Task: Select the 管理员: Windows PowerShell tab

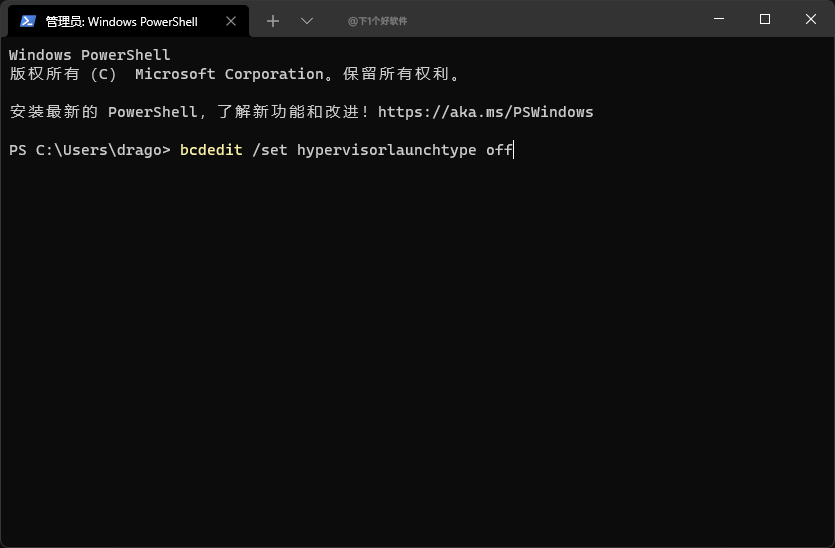Action: 121,21
